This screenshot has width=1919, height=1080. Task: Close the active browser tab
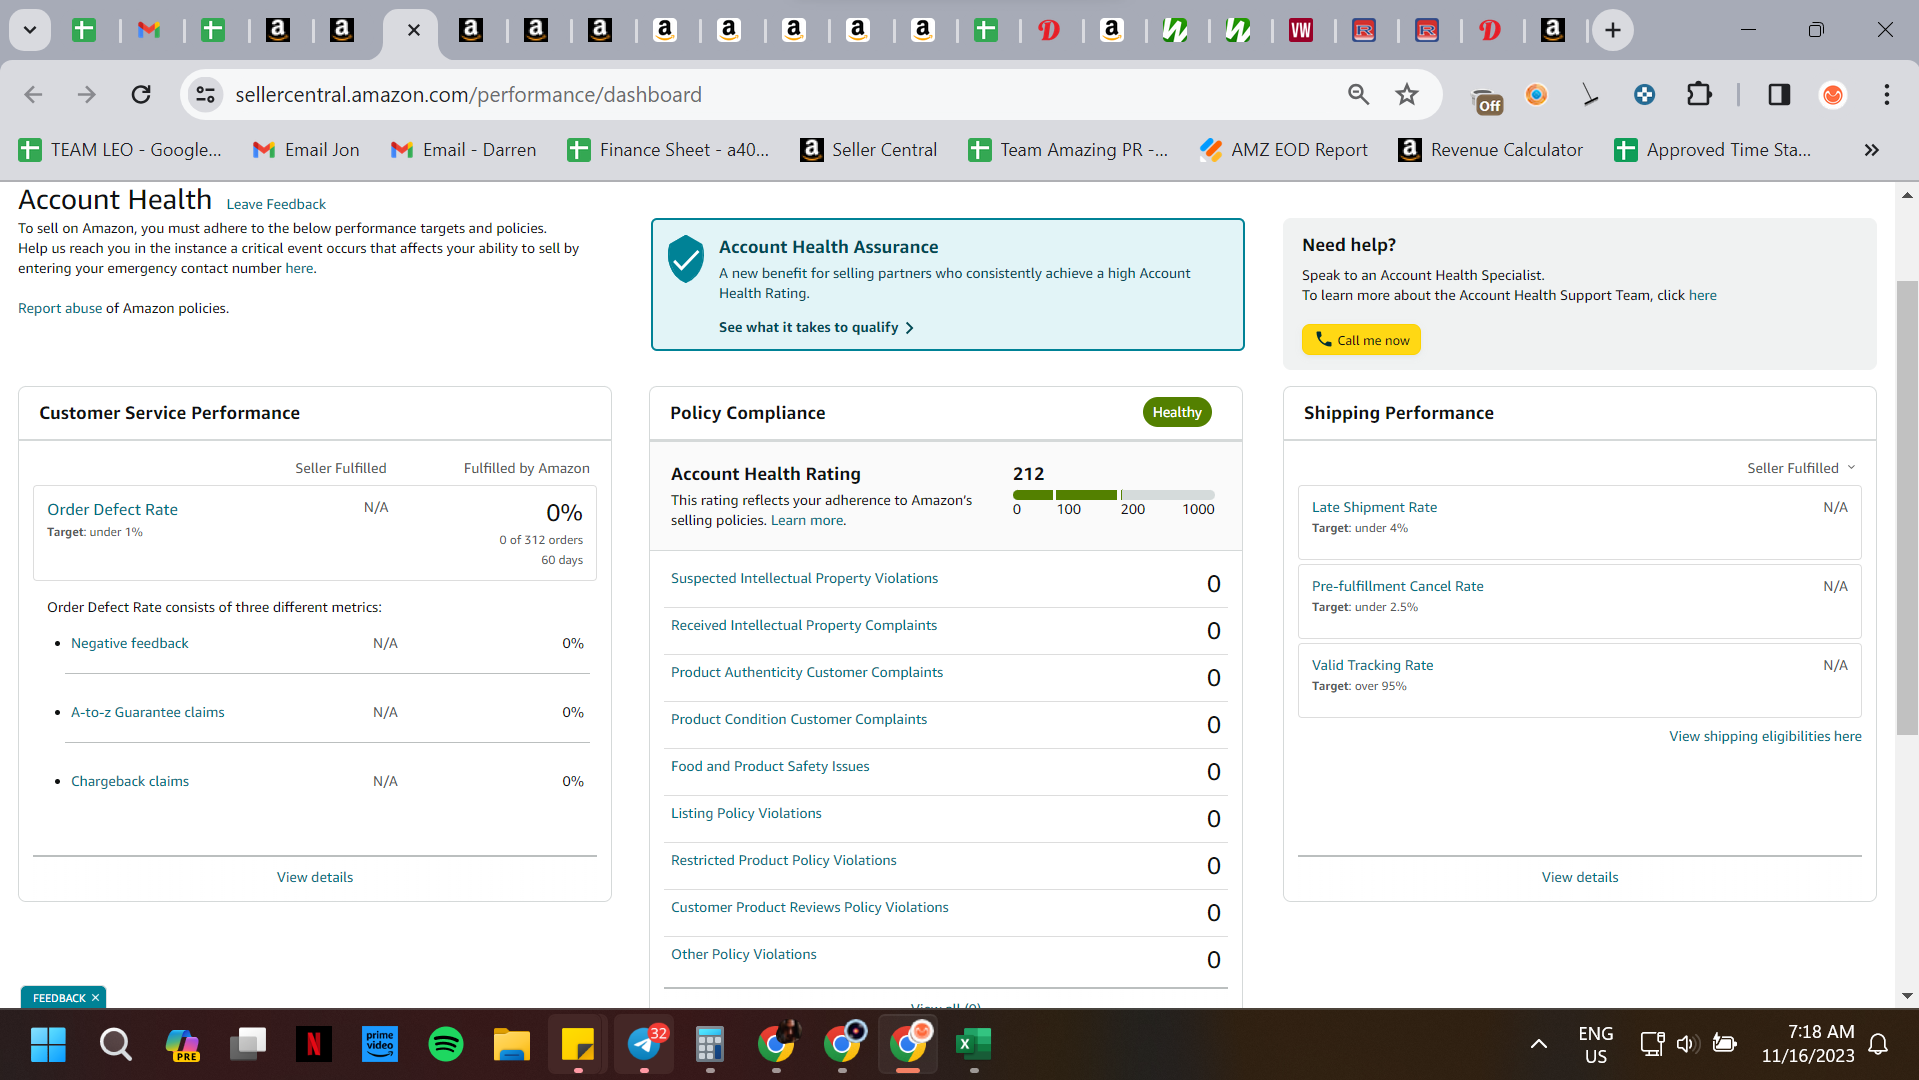[413, 30]
